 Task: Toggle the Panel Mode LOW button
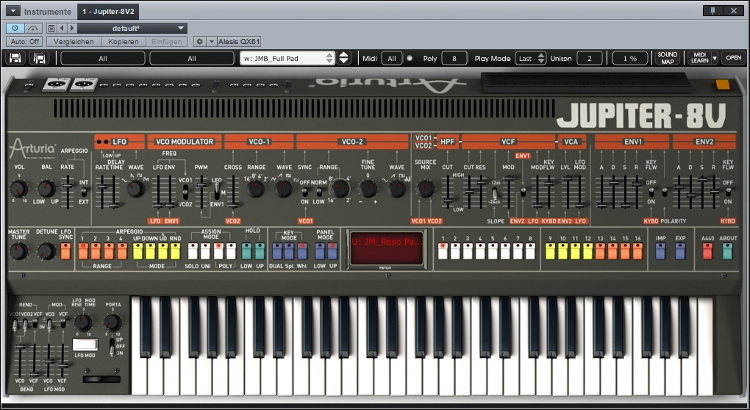320,251
